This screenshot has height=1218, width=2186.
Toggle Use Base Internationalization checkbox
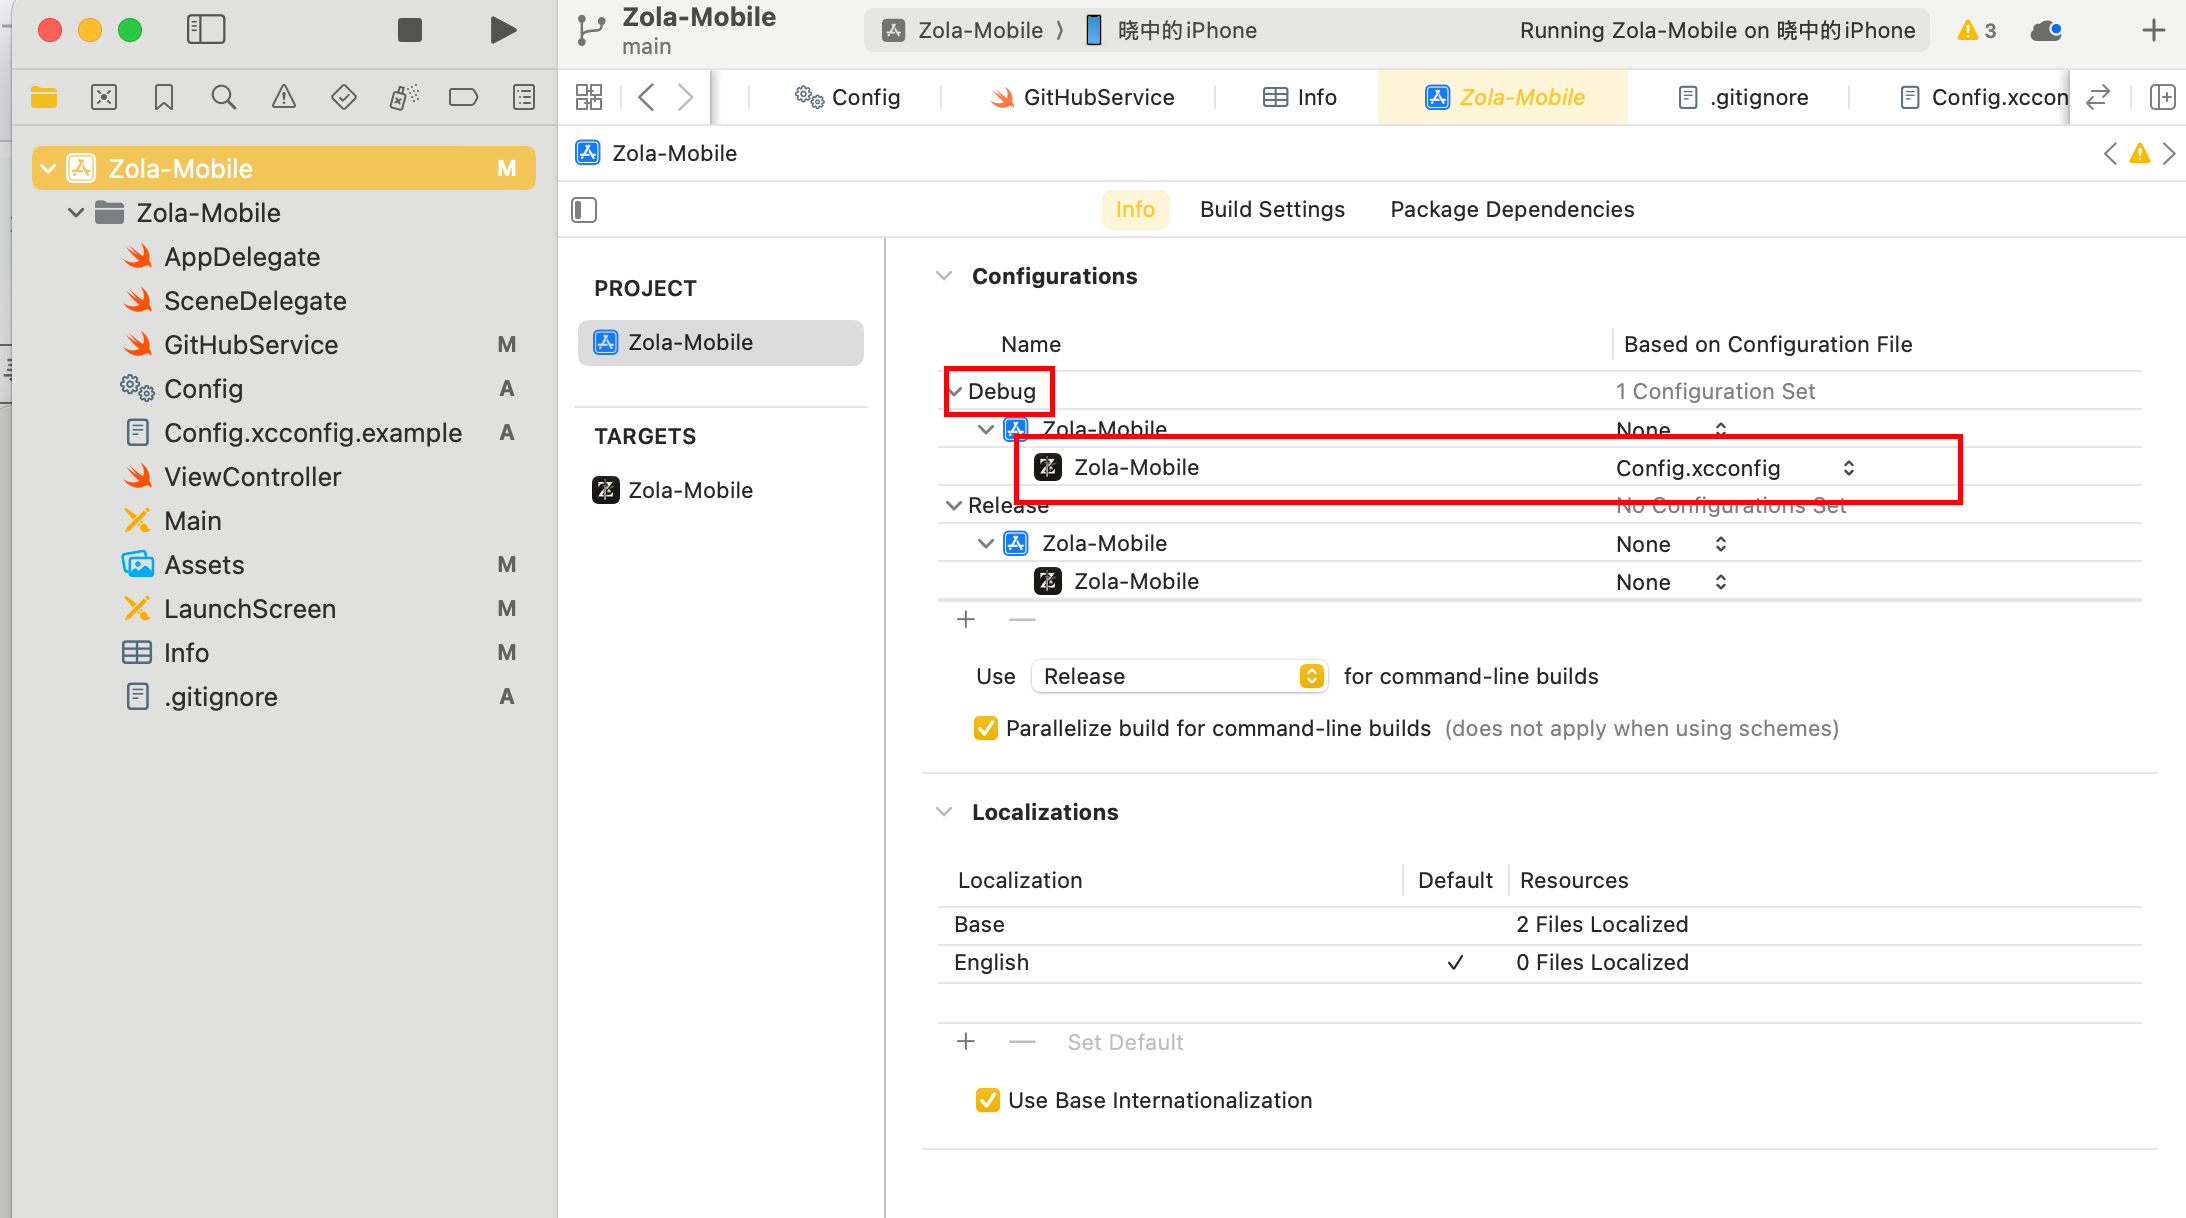pyautogui.click(x=988, y=1100)
